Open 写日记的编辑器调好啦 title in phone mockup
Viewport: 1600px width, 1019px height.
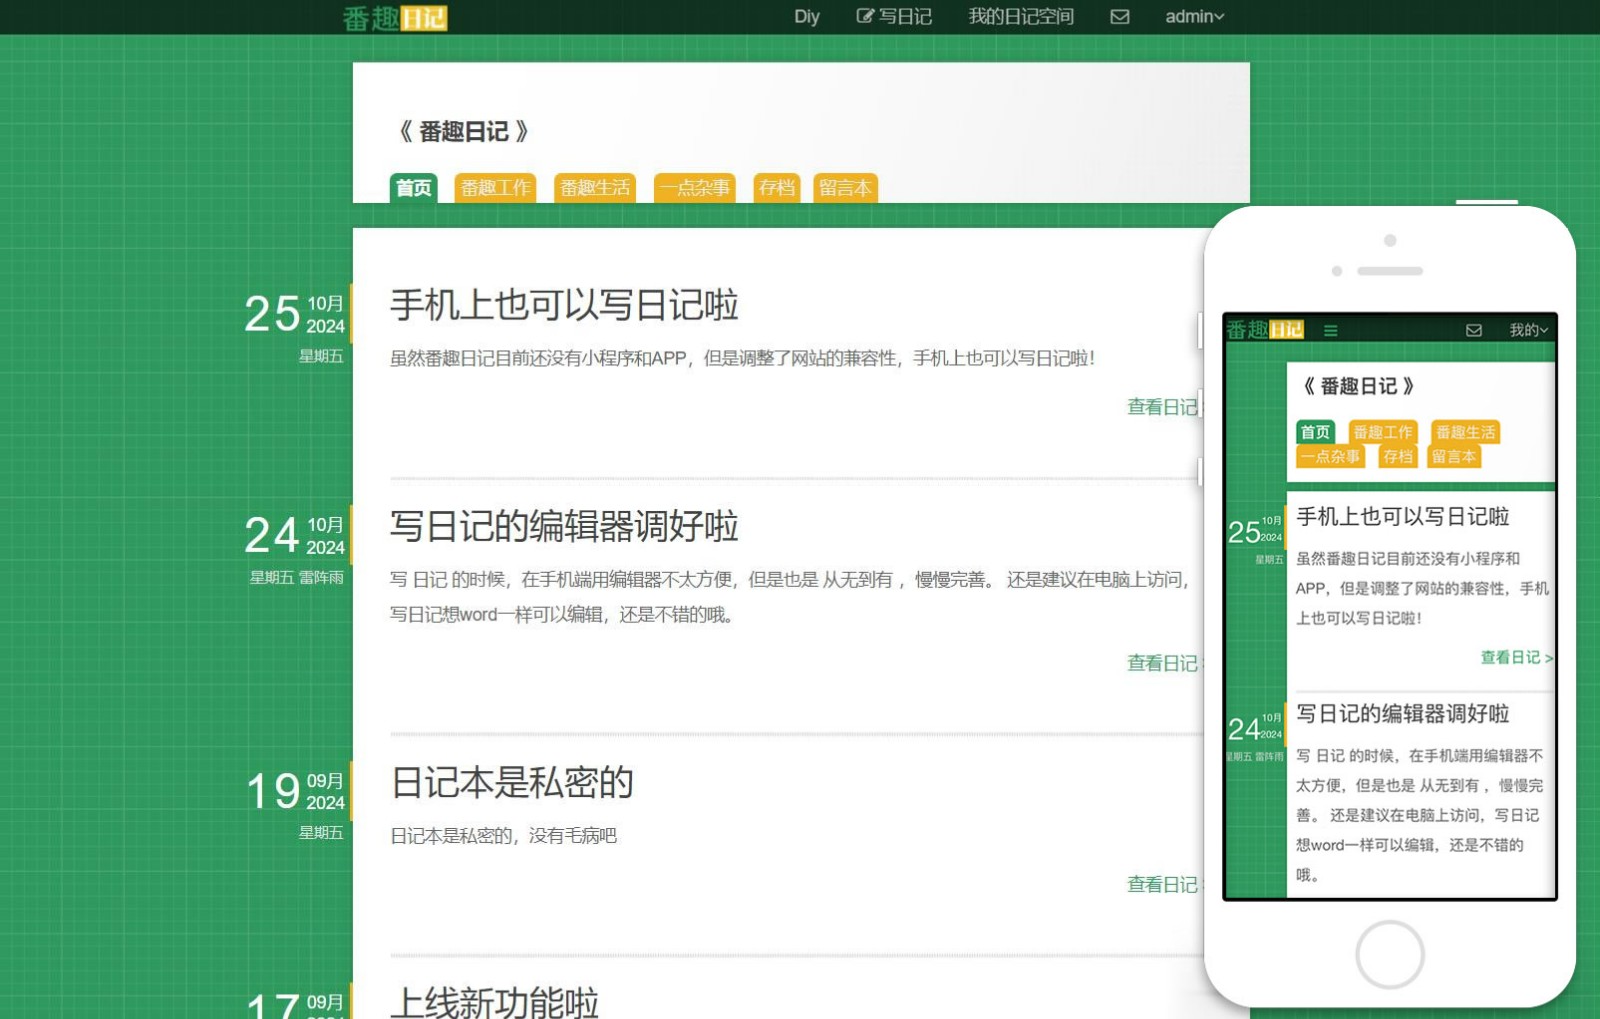1403,713
